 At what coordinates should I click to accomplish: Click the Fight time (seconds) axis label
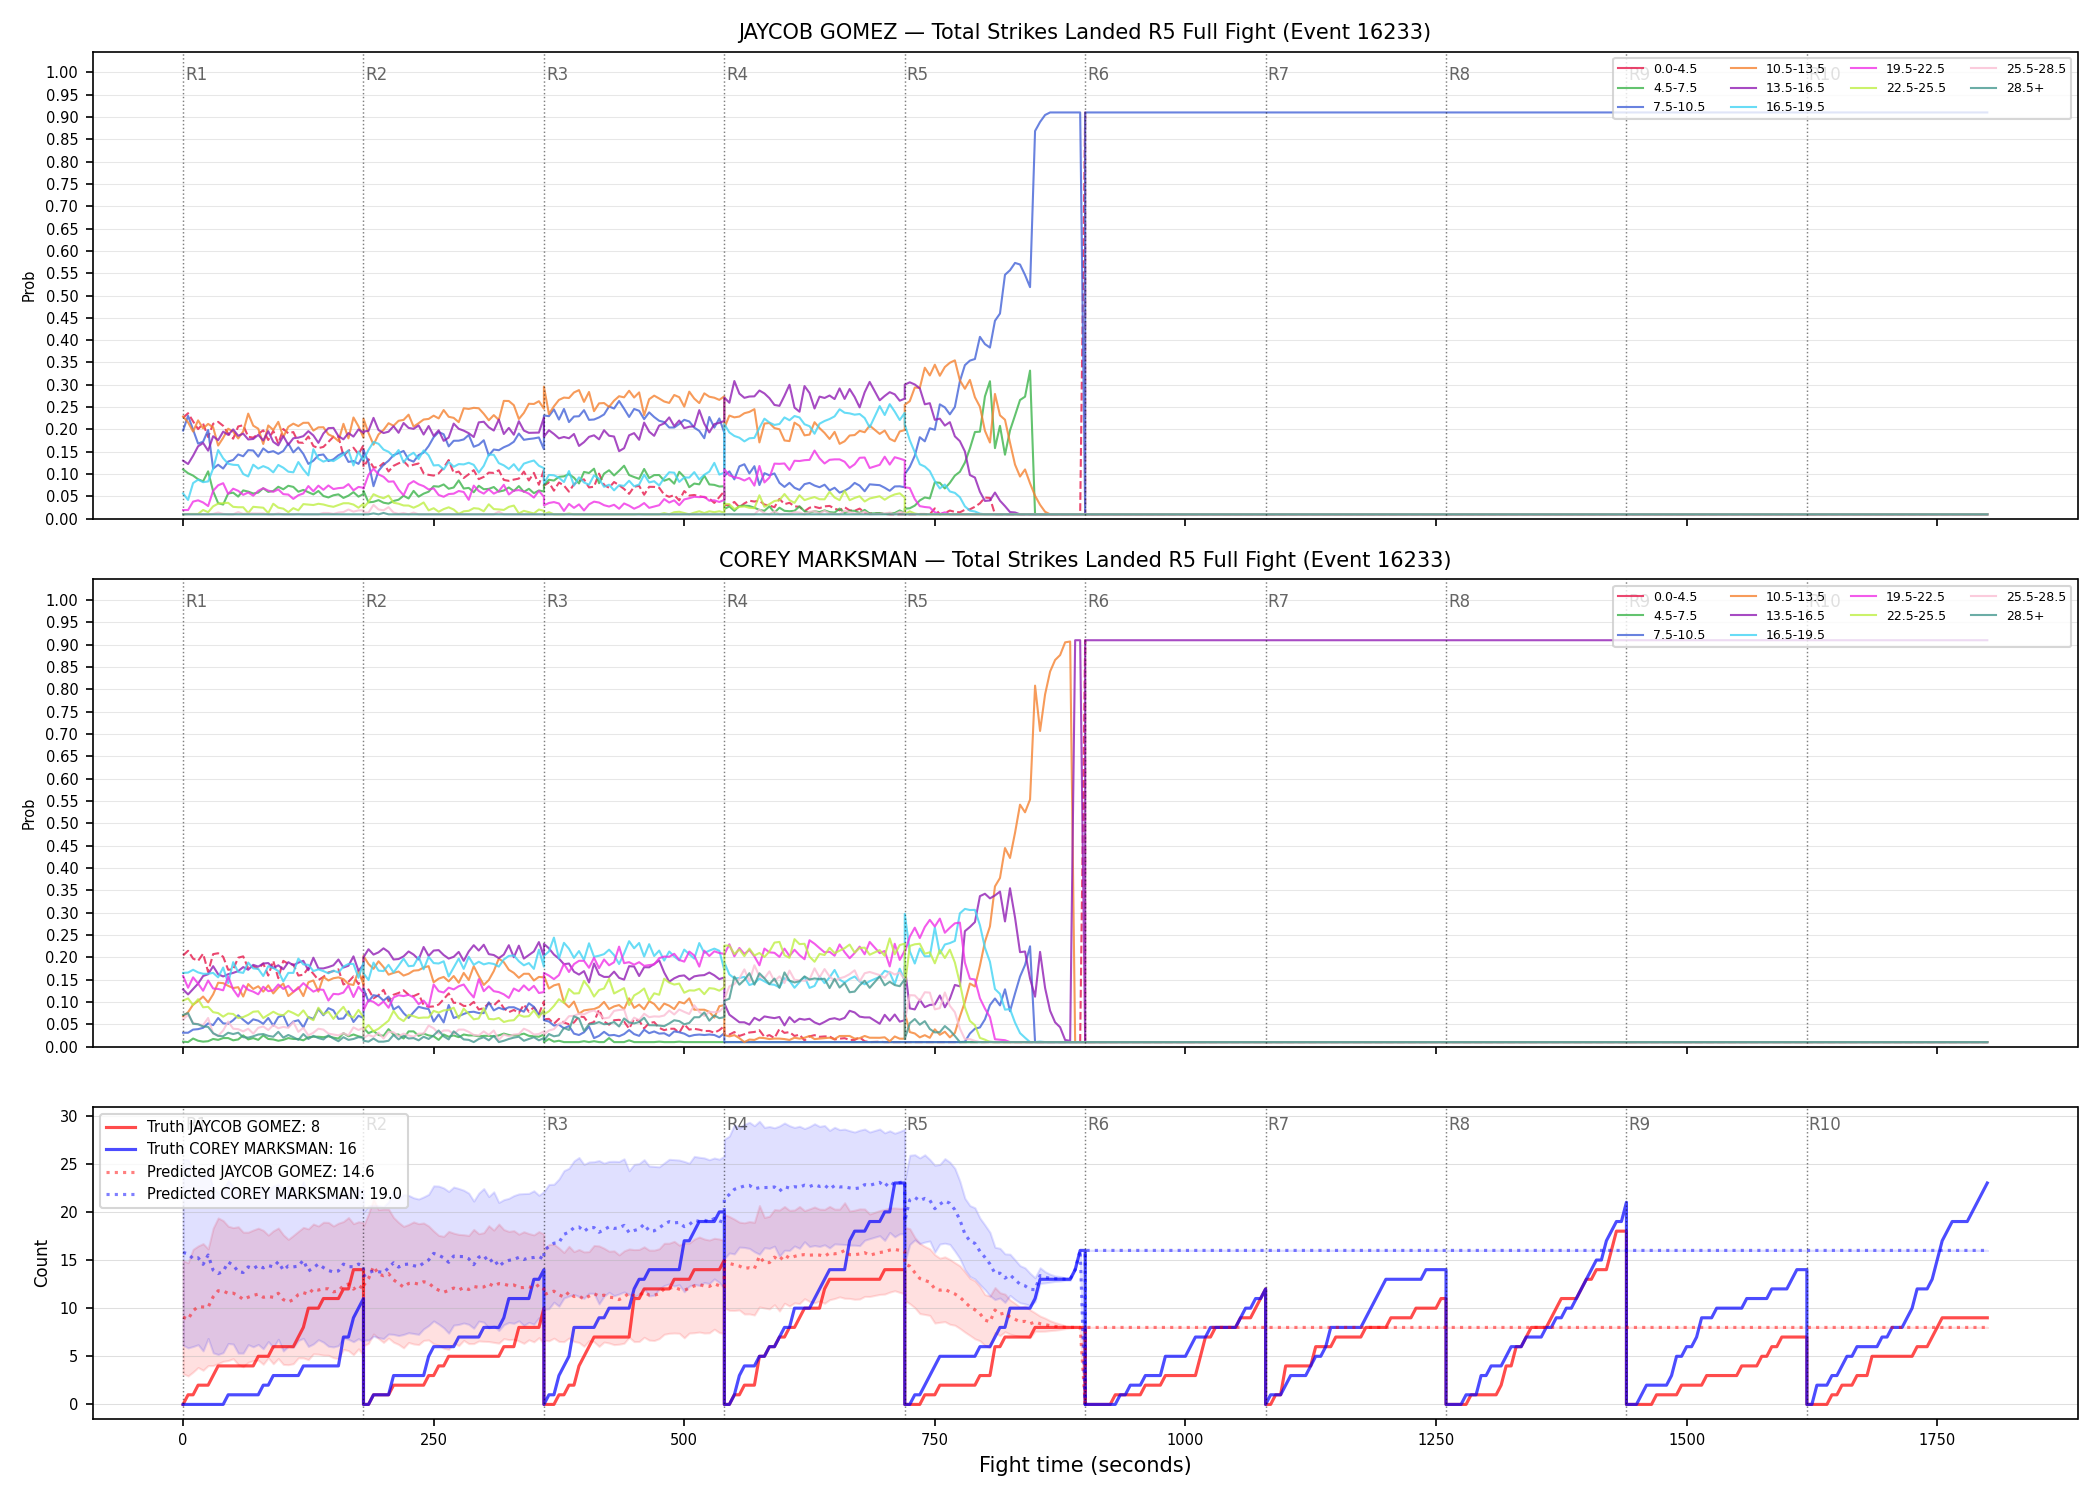[1085, 1465]
